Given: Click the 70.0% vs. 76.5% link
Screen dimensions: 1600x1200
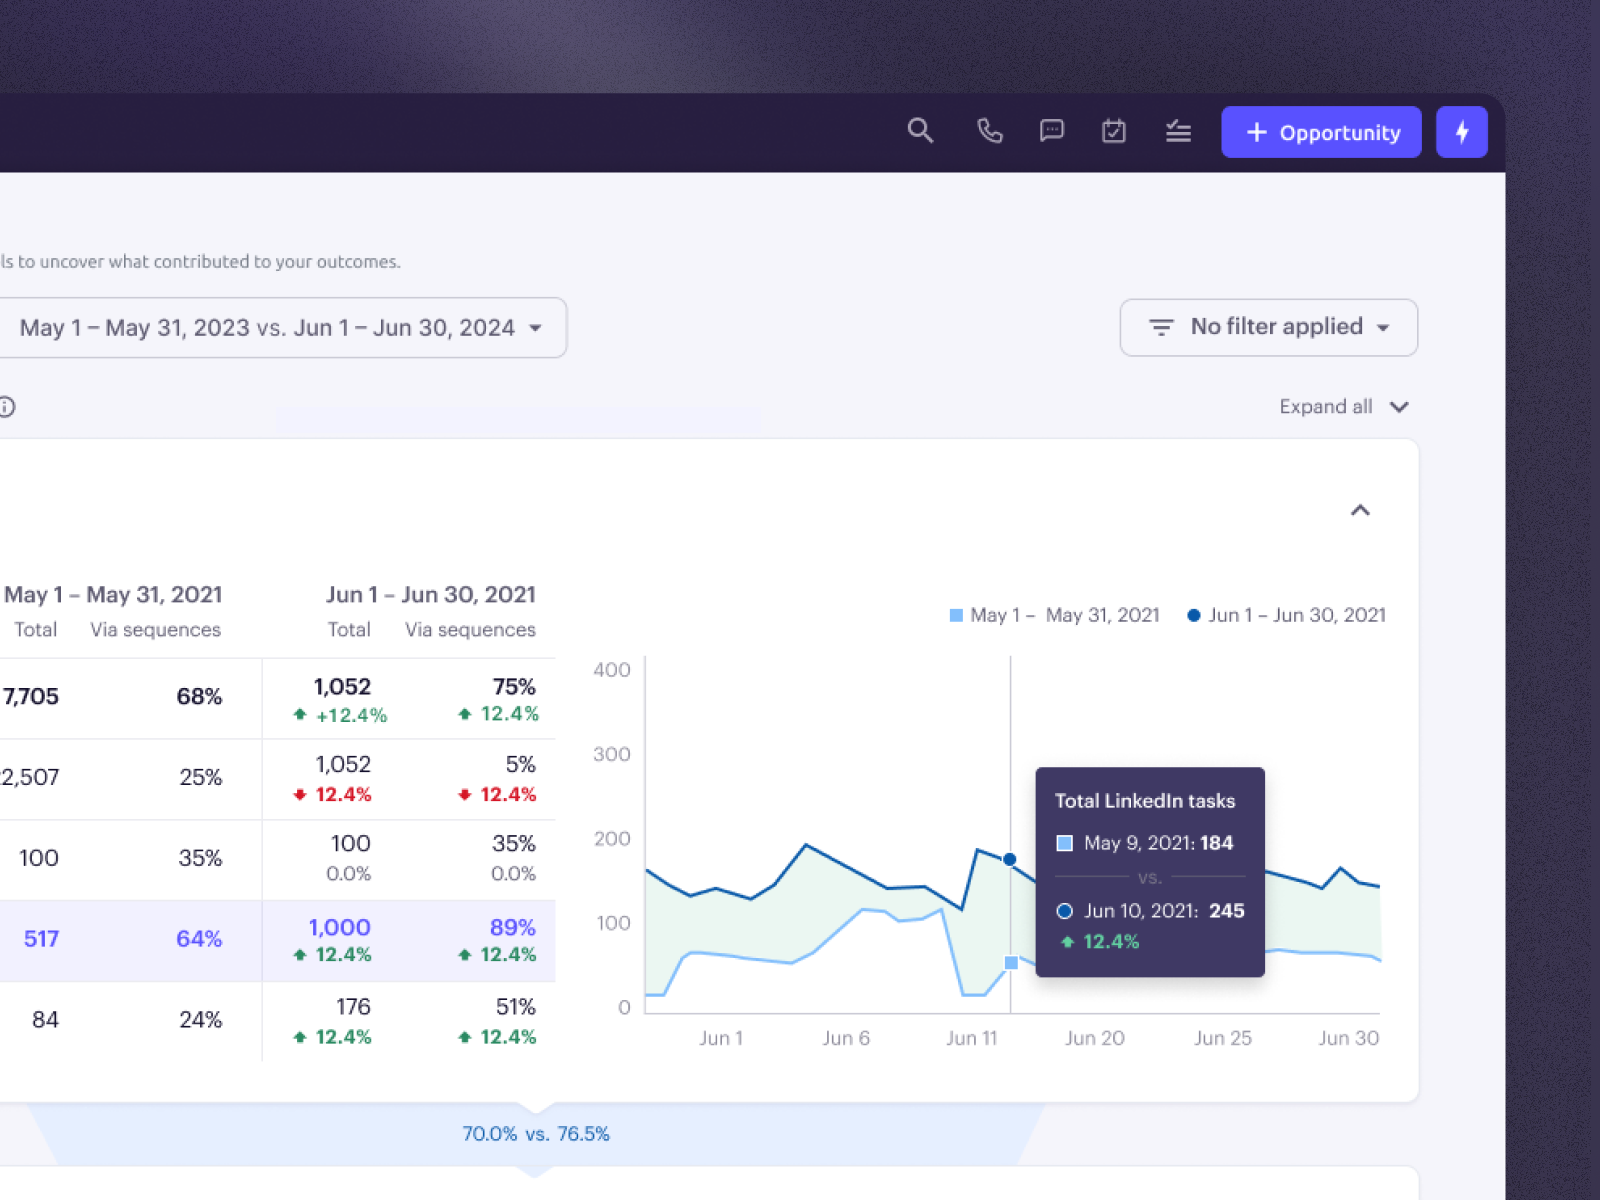Looking at the screenshot, I should (x=536, y=1133).
